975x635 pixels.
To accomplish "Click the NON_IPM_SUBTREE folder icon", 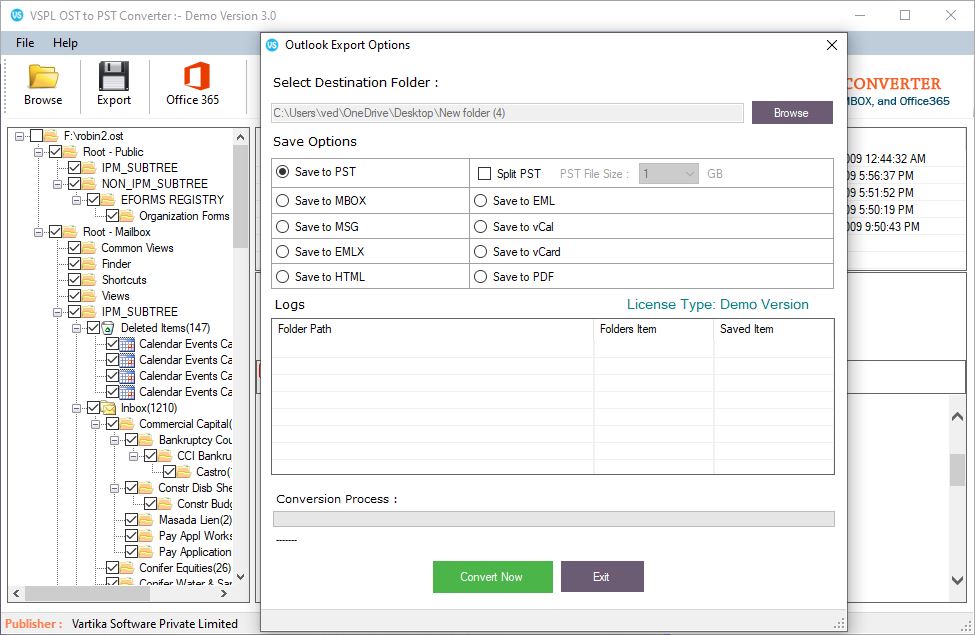I will pyautogui.click(x=89, y=183).
